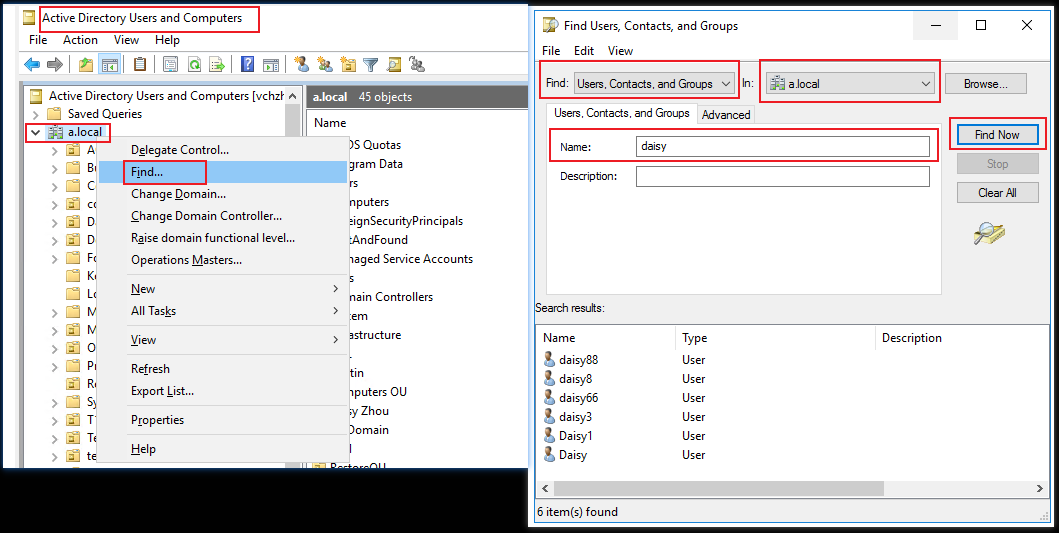Click the results scrollbar right arrow
1059x533 pixels.
click(x=1040, y=488)
